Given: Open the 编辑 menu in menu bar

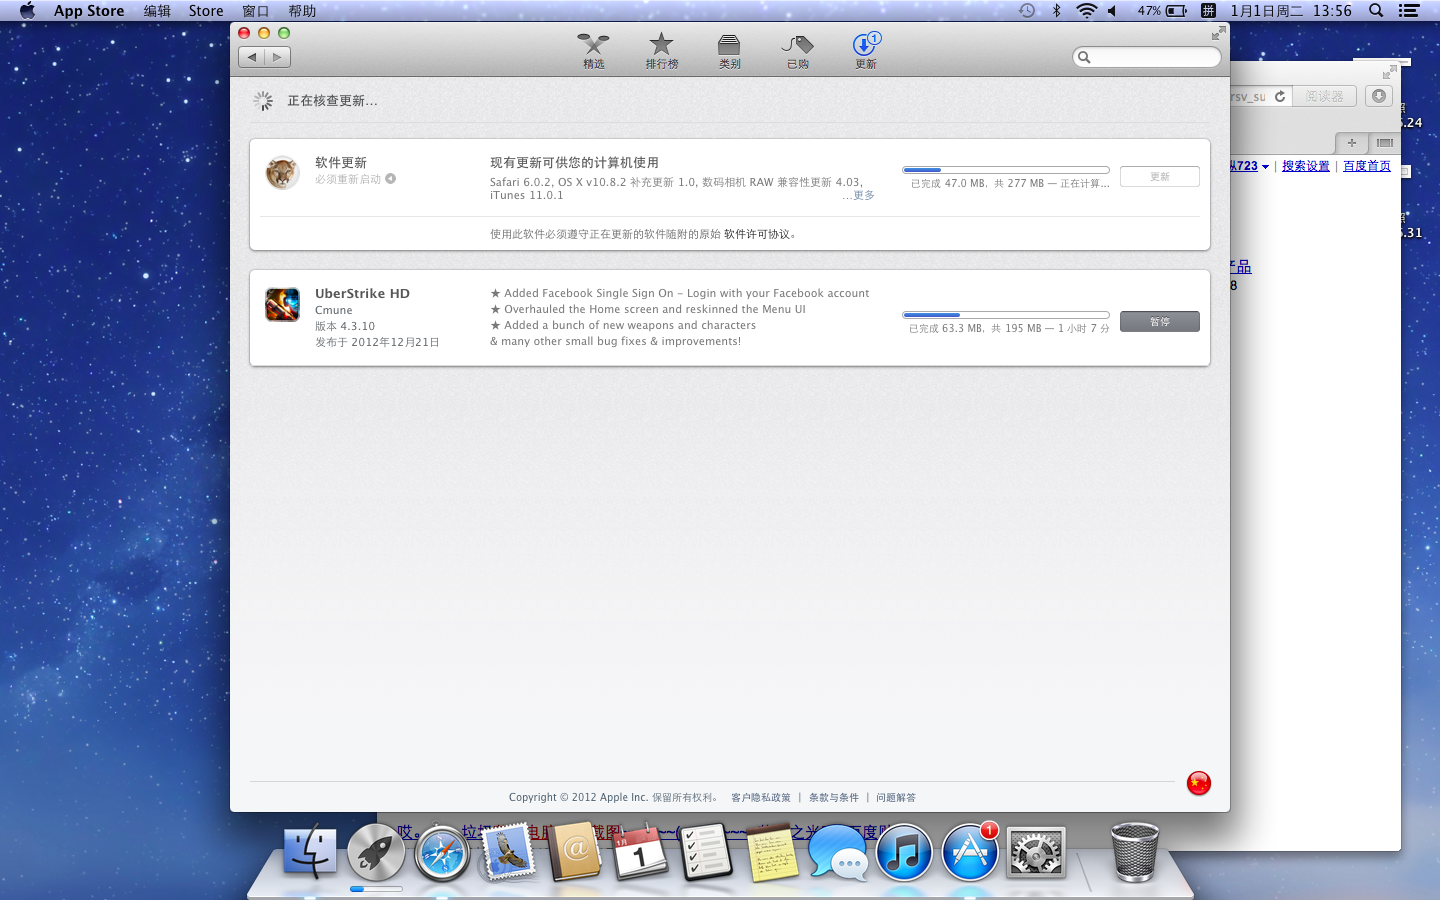Looking at the screenshot, I should 157,11.
